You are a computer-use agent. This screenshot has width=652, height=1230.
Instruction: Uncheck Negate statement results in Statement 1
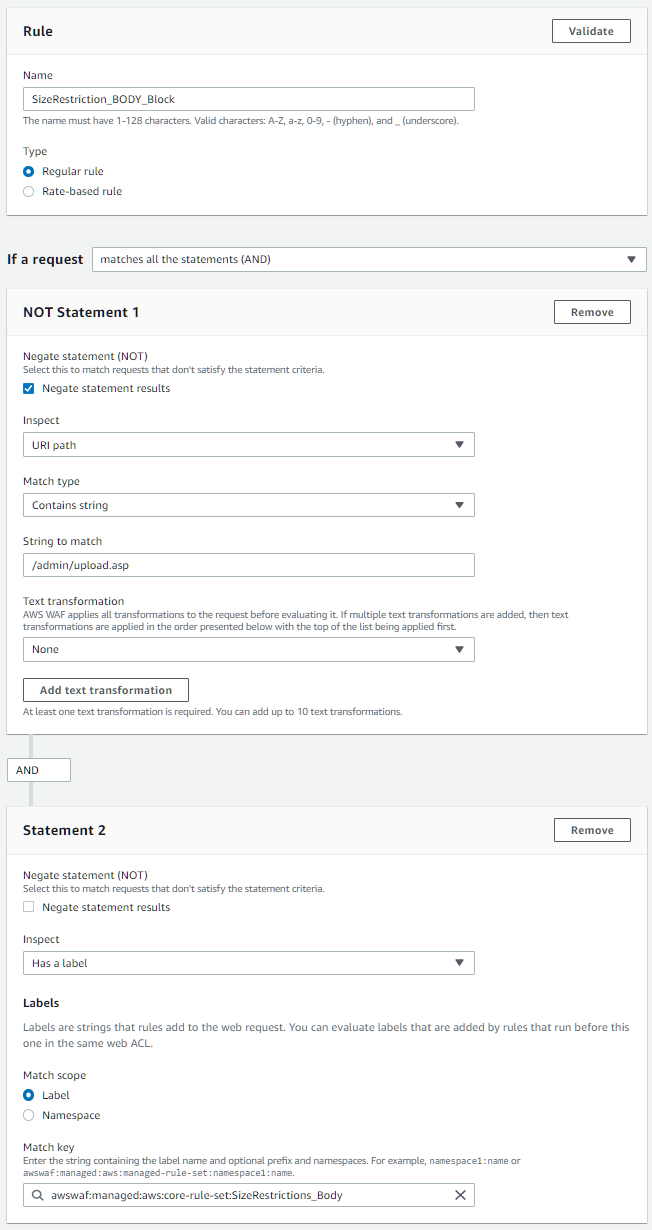(x=28, y=388)
